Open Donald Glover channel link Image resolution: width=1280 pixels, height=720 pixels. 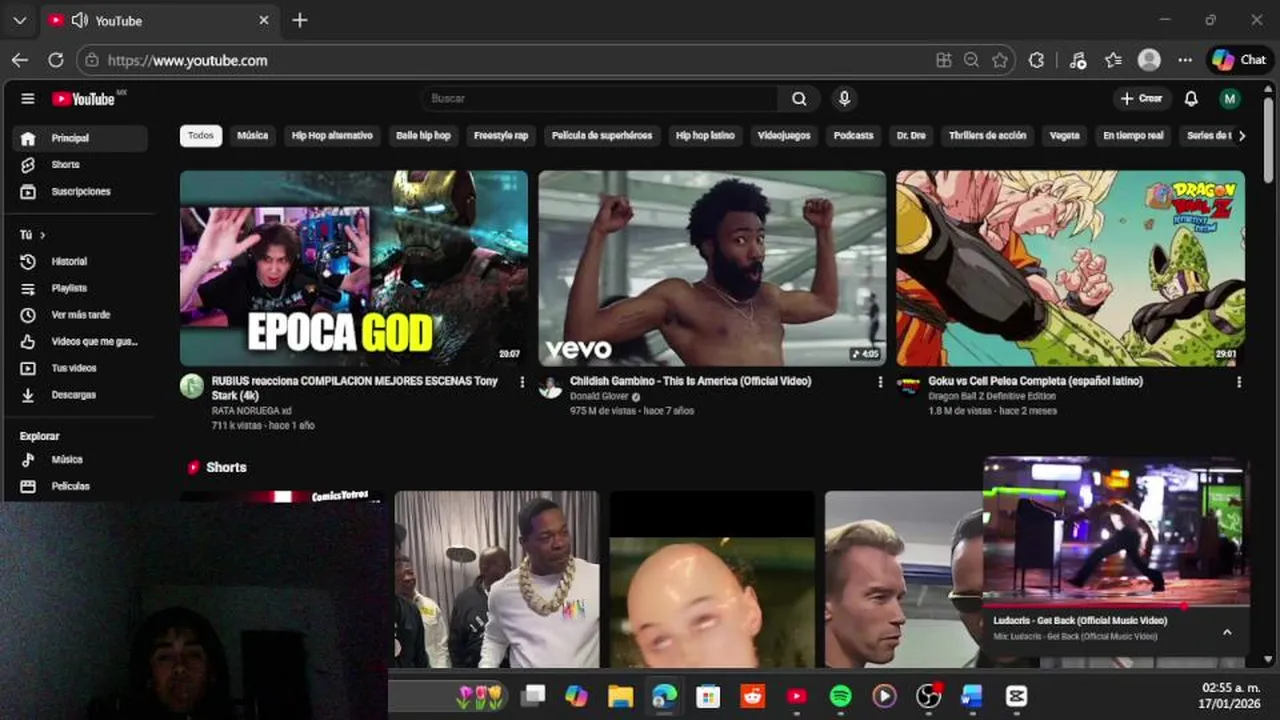click(600, 396)
